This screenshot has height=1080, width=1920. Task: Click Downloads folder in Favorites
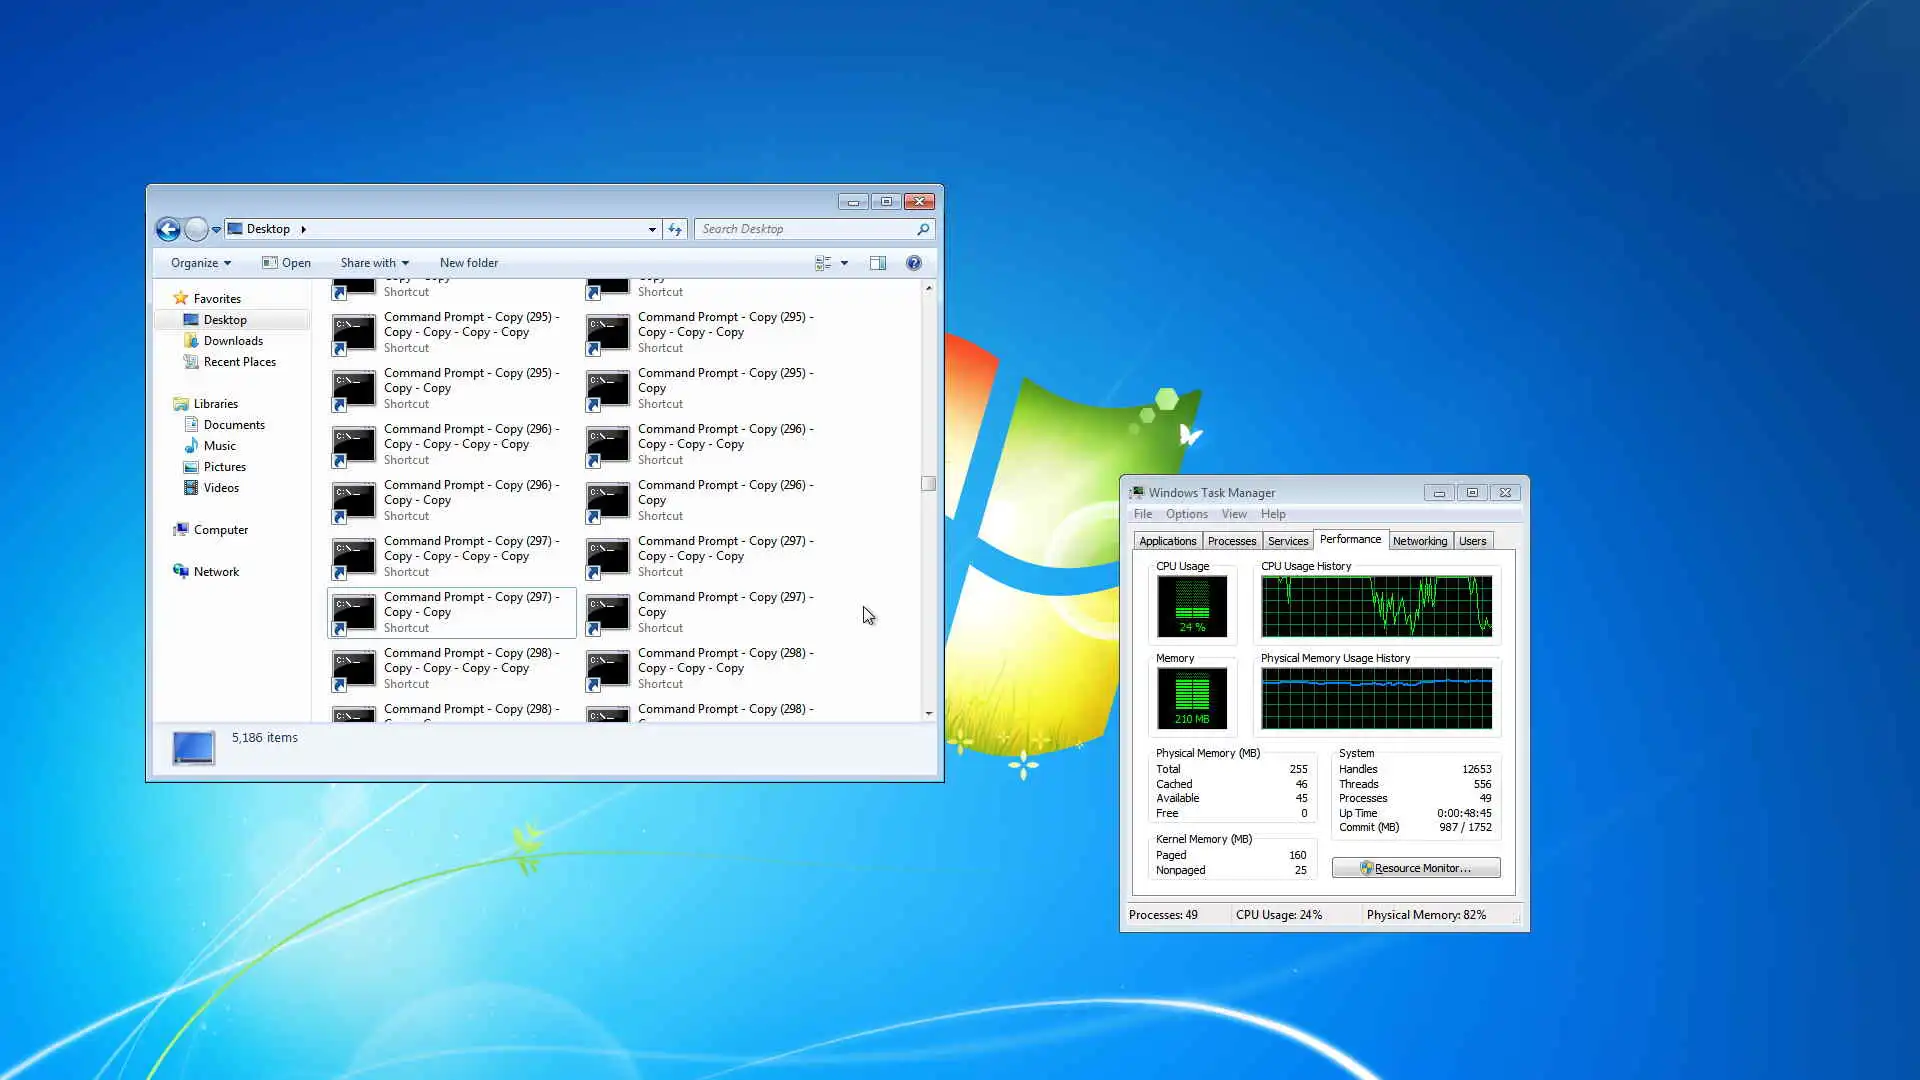[x=232, y=341]
